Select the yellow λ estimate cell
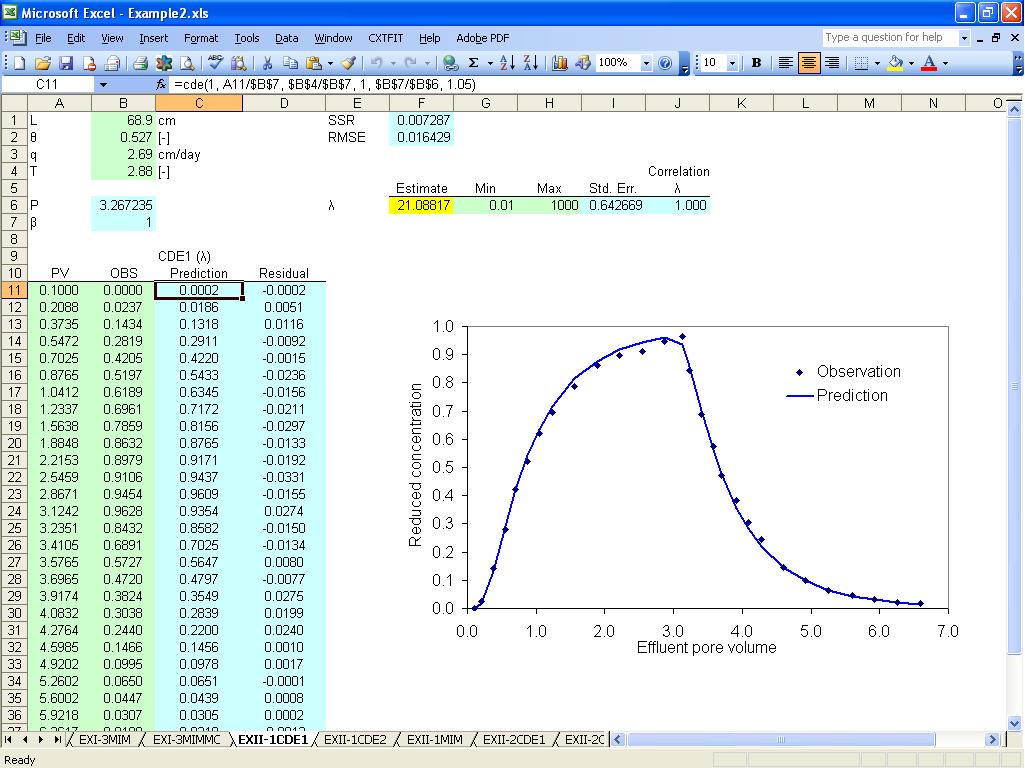 coord(421,205)
